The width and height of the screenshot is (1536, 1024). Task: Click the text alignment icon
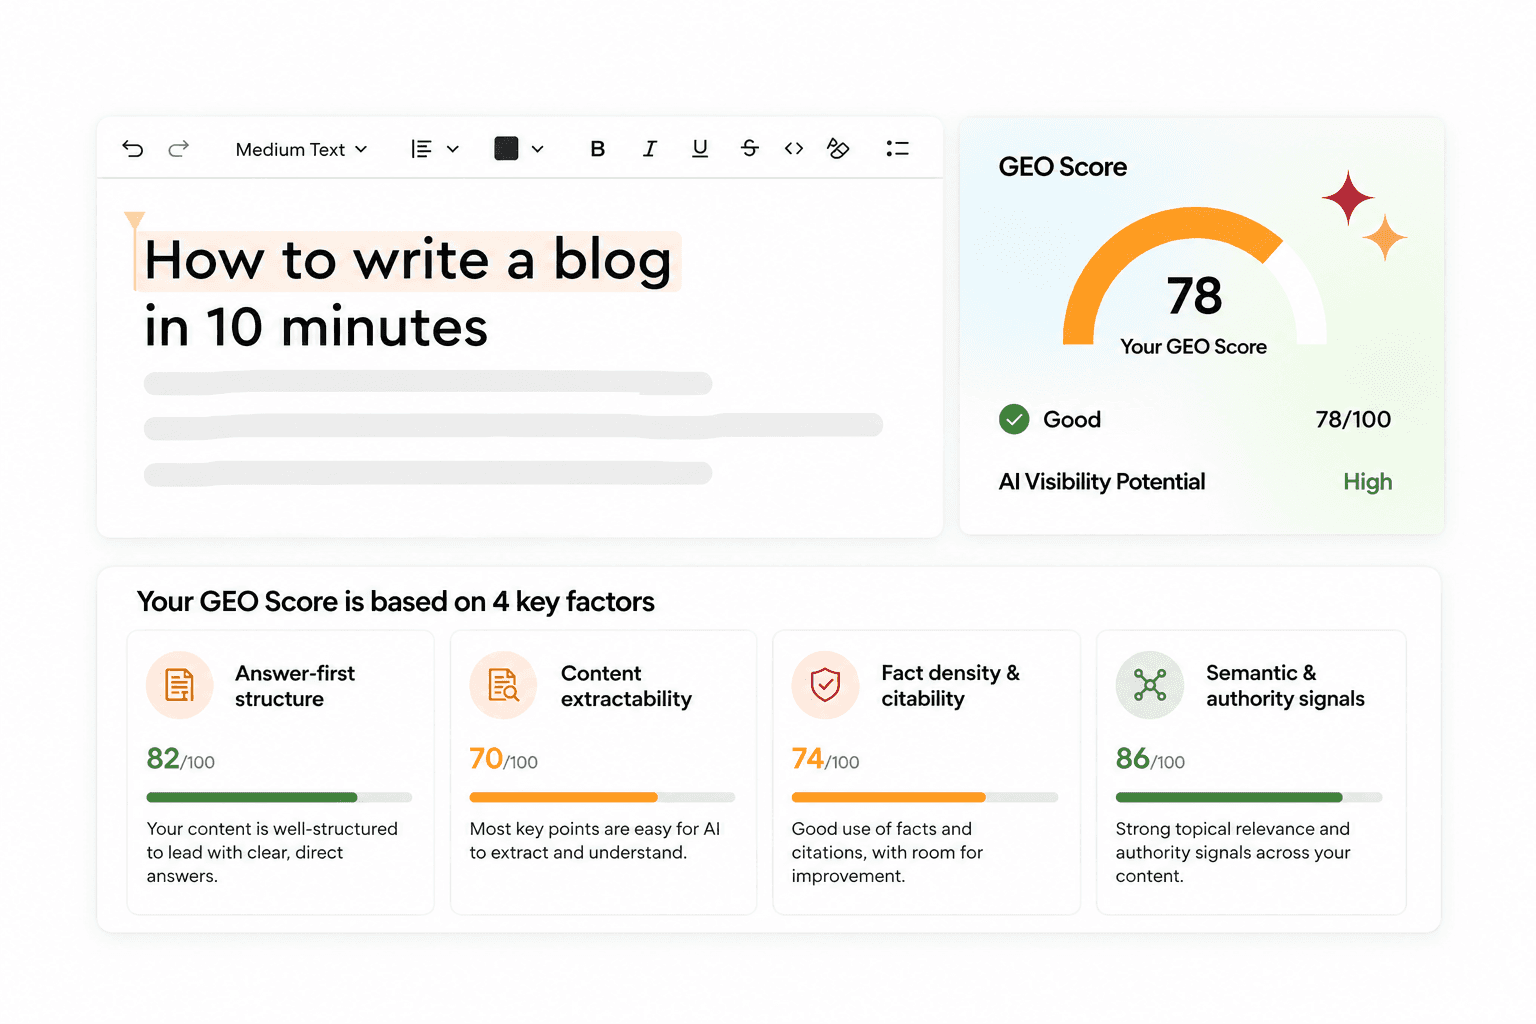click(x=422, y=149)
